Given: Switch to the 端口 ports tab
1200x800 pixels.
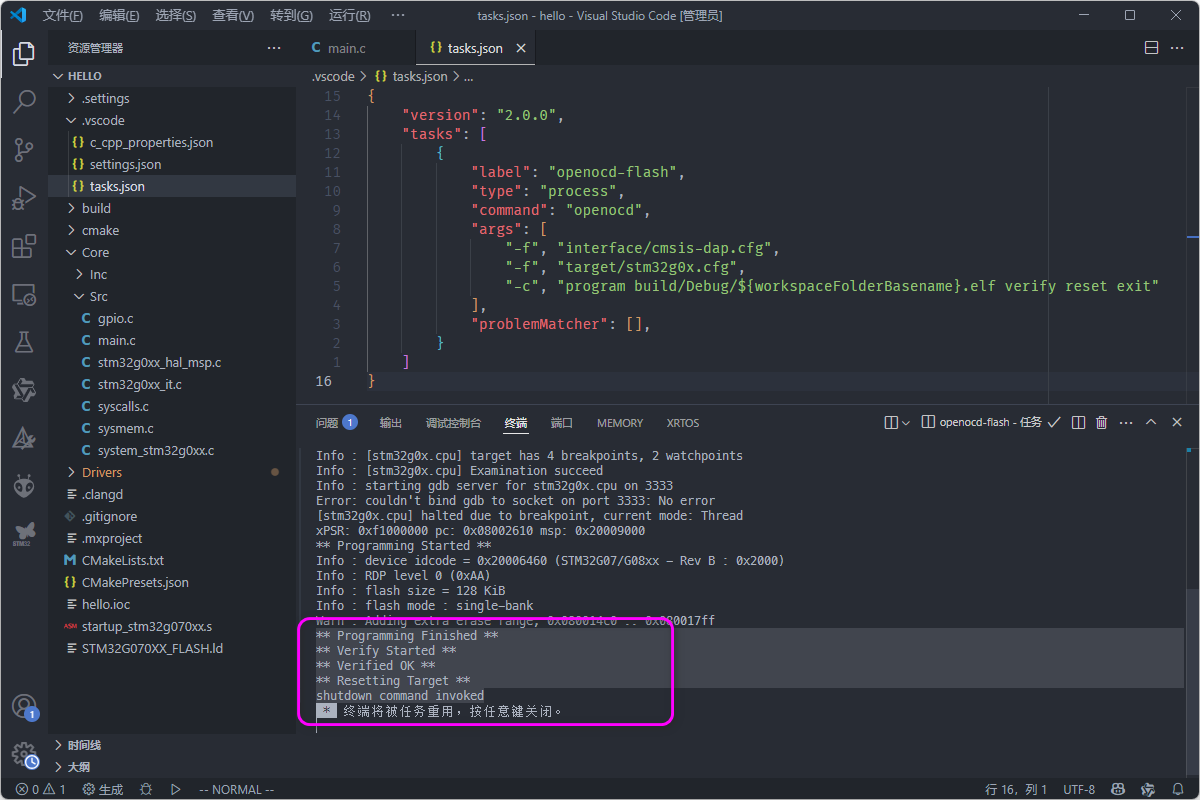Looking at the screenshot, I should [x=562, y=423].
